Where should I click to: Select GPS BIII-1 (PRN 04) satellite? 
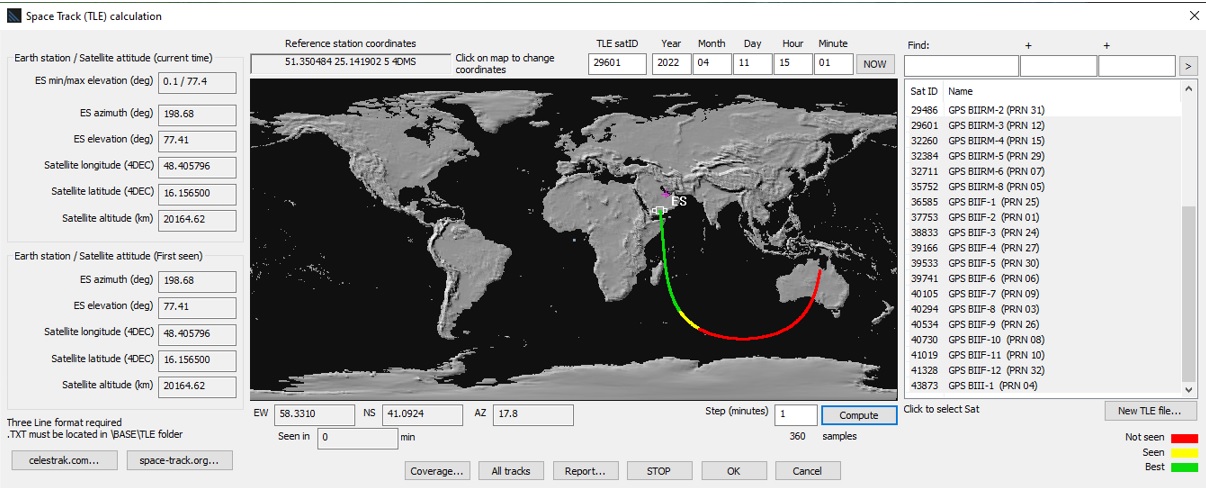pyautogui.click(x=992, y=386)
